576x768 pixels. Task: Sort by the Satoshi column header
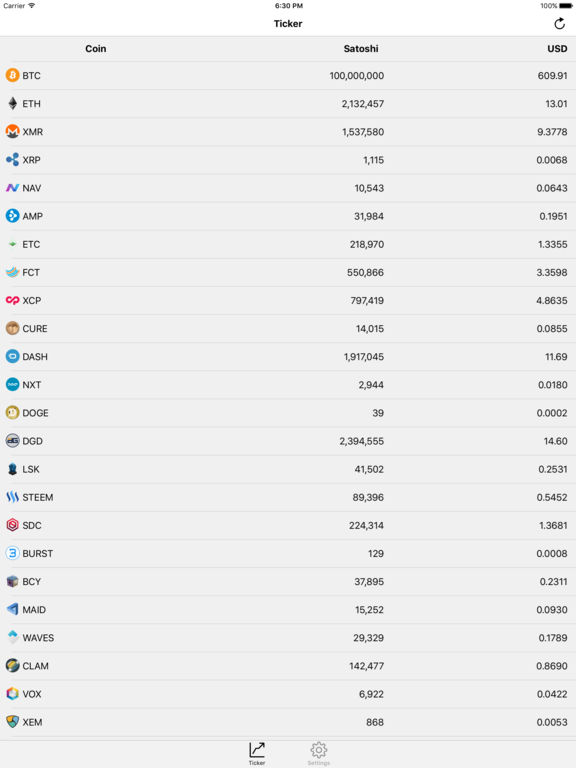(x=361, y=48)
